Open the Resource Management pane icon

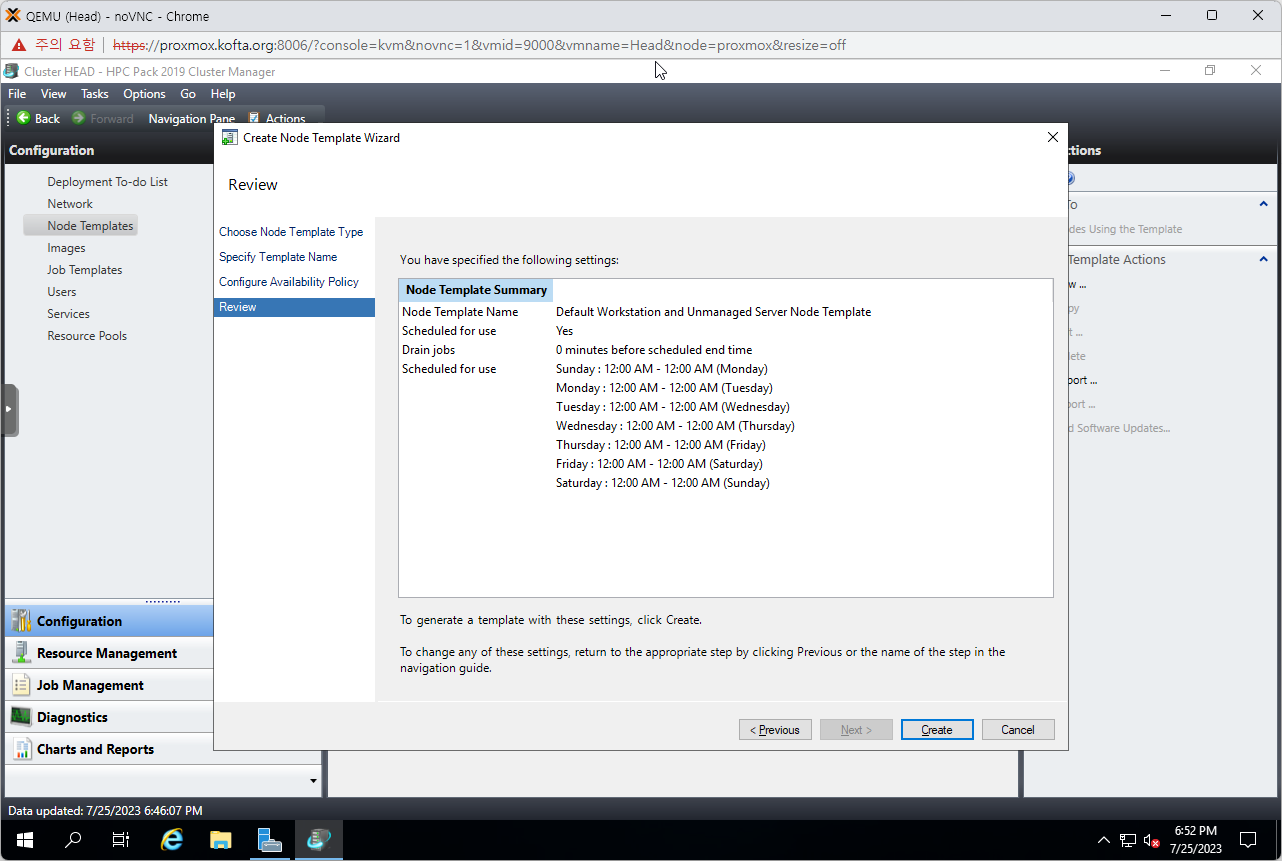pyautogui.click(x=21, y=653)
